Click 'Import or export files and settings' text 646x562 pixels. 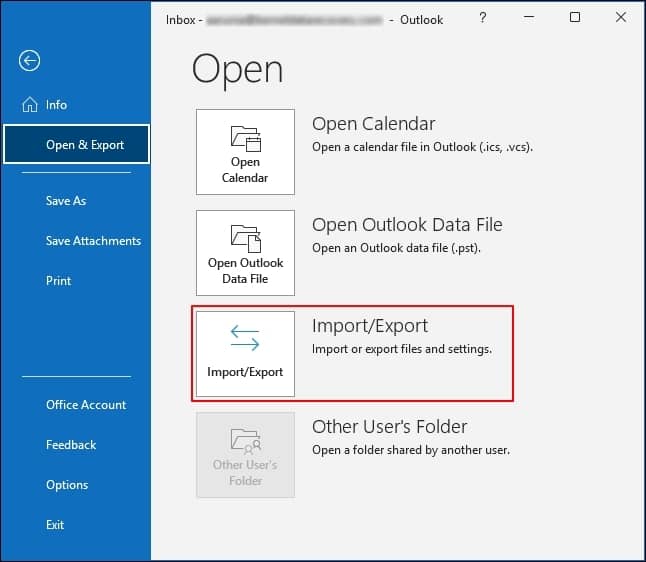tap(402, 349)
